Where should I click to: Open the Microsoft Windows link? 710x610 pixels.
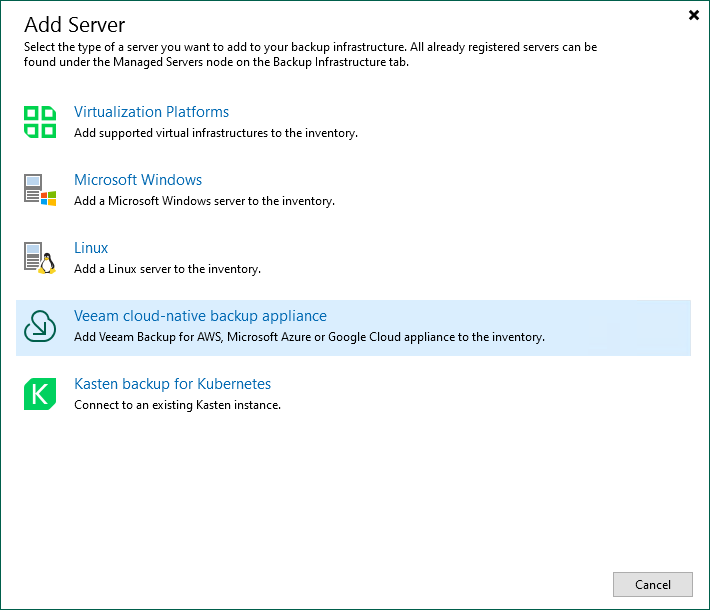click(138, 180)
